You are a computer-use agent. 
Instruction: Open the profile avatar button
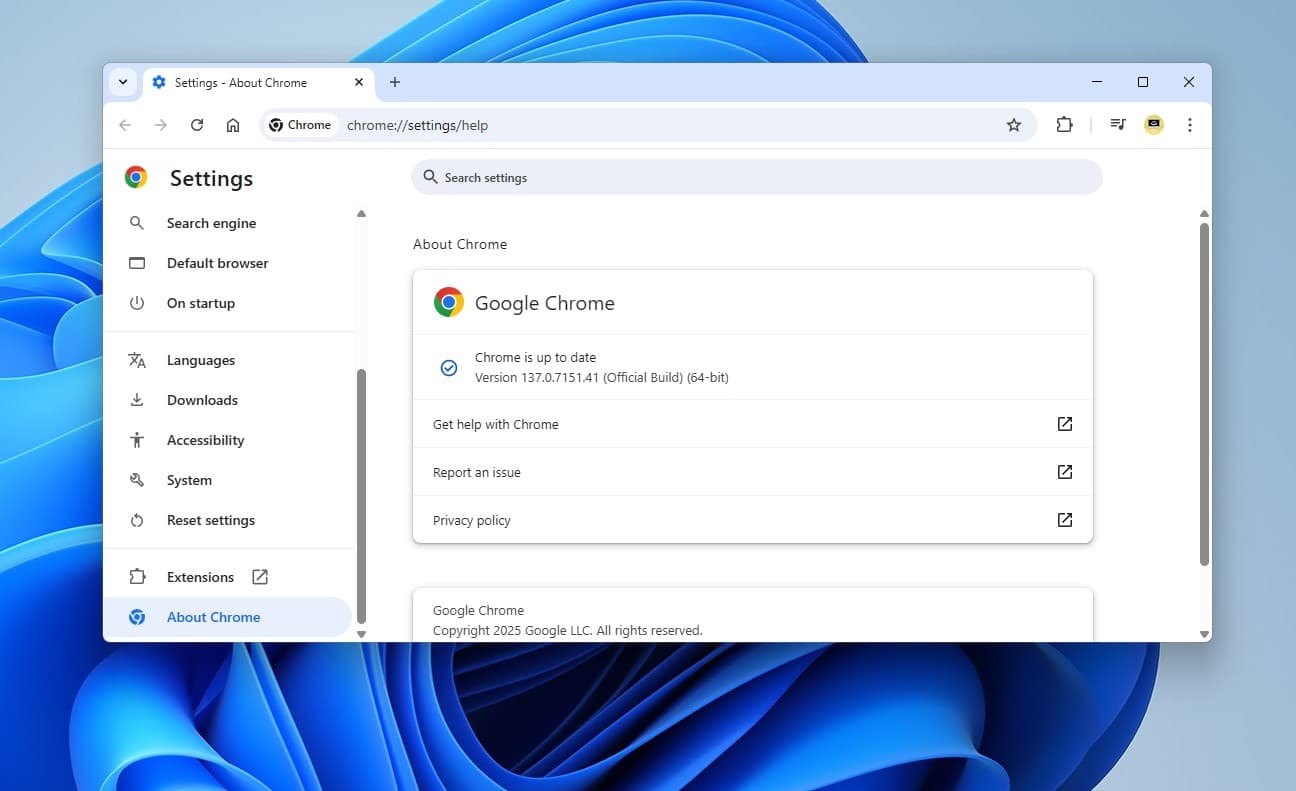click(1154, 125)
